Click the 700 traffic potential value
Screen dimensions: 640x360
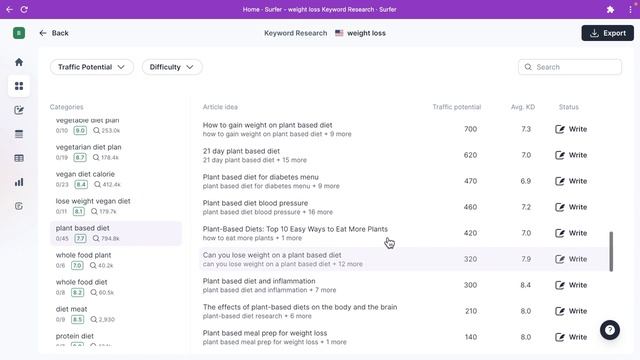[x=470, y=129]
